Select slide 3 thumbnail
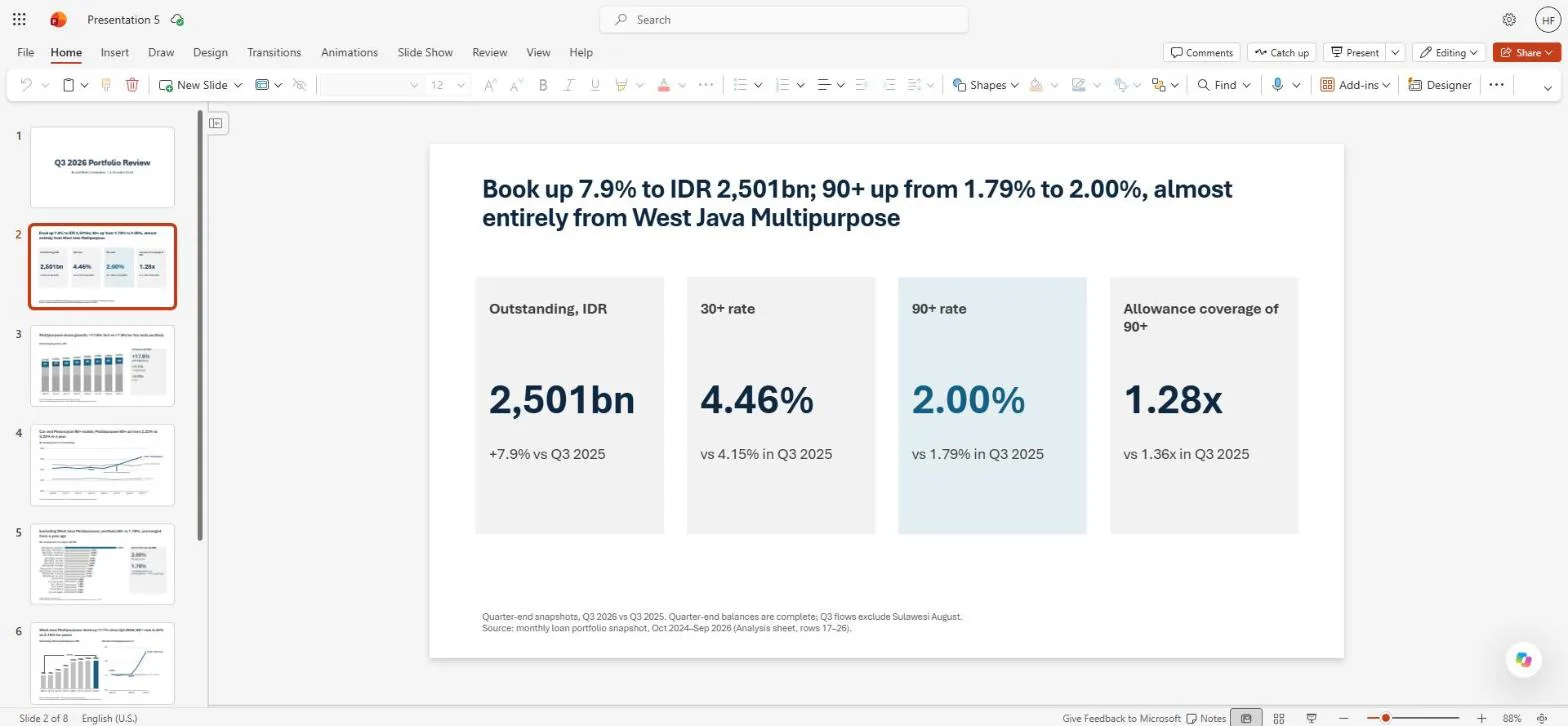This screenshot has height=726, width=1568. tap(102, 366)
